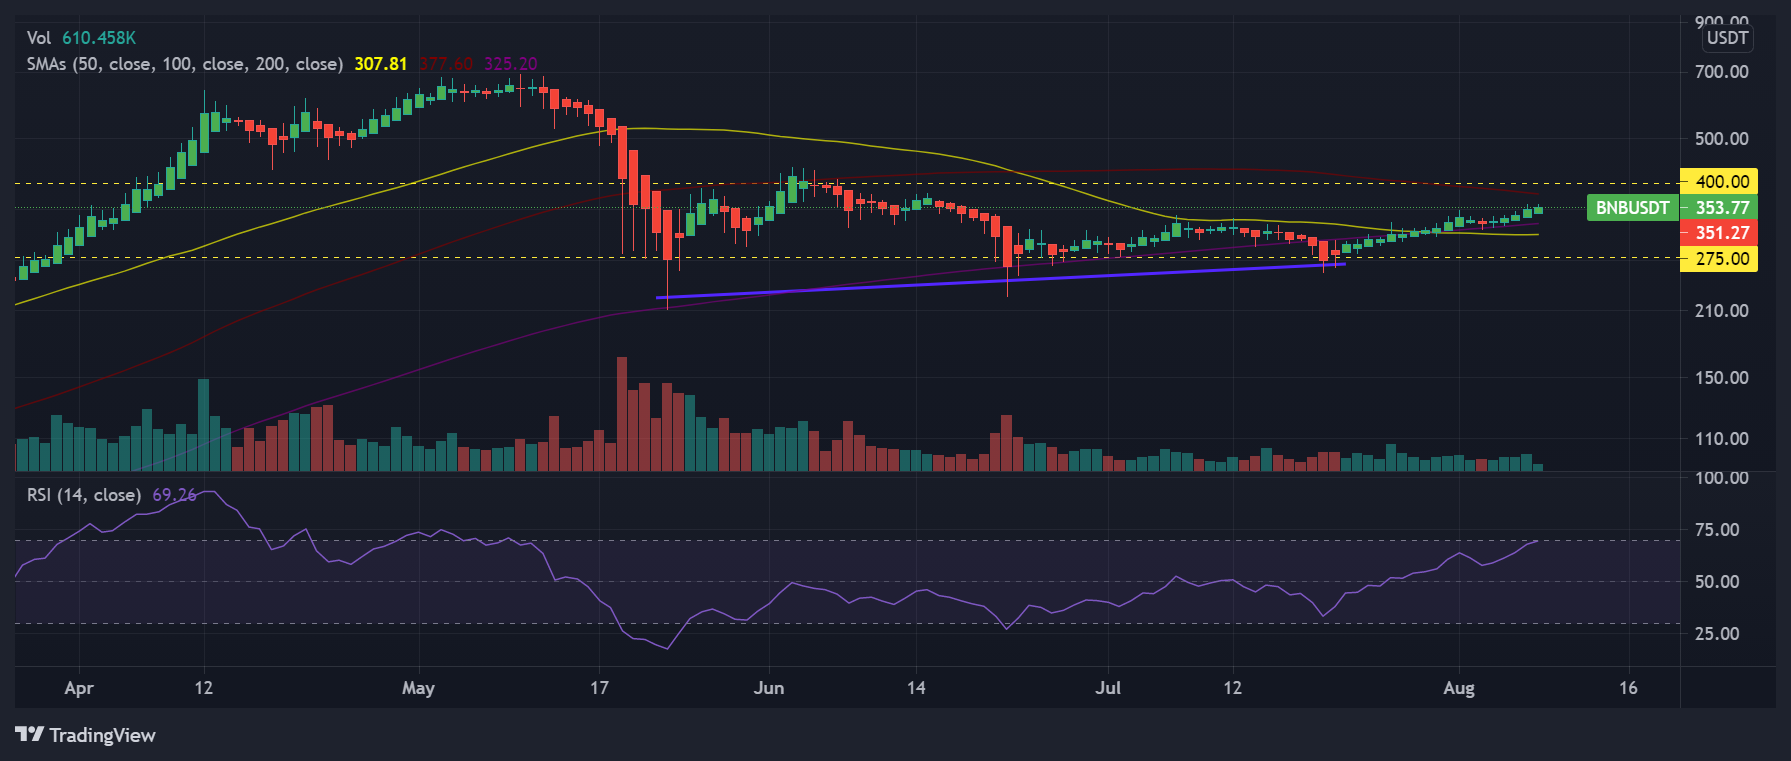Click the RSI value 69.26
The image size is (1791, 761).
pyautogui.click(x=175, y=495)
